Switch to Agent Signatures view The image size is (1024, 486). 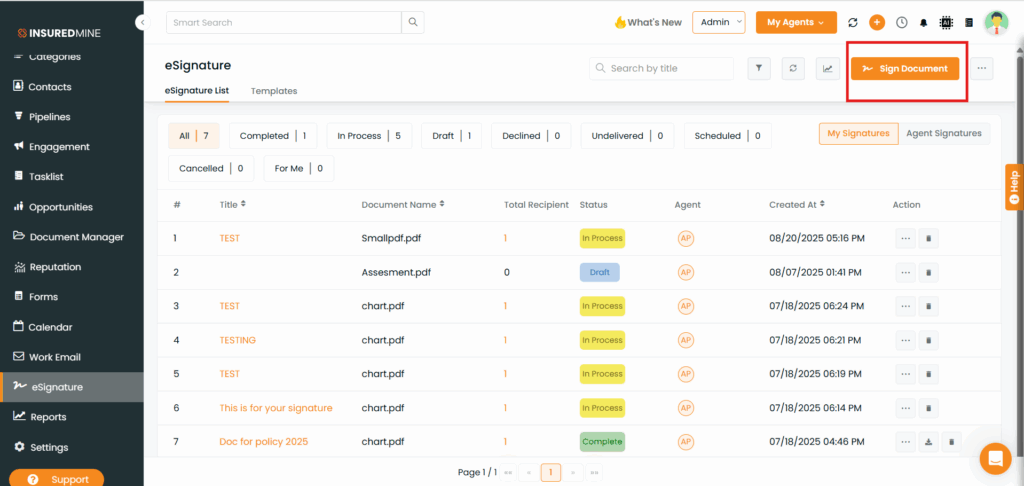(x=944, y=133)
